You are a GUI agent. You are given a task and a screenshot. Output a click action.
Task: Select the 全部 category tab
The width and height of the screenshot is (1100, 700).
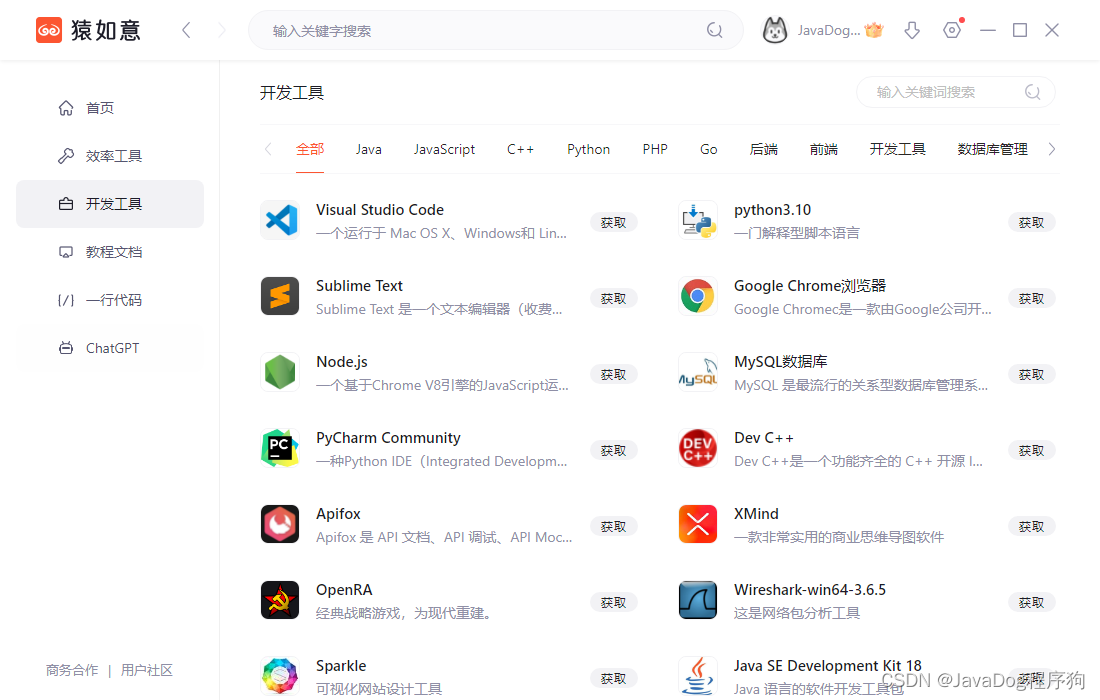[x=309, y=149]
